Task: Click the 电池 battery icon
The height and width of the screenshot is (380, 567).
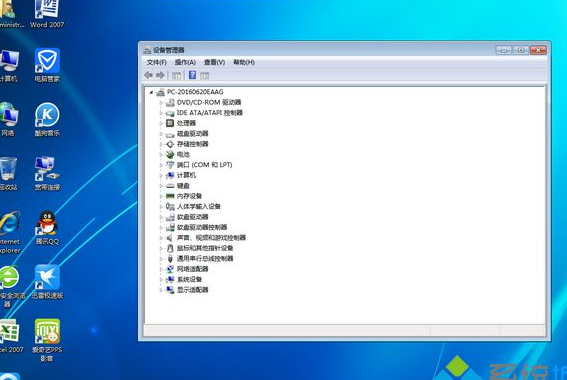Action: coord(170,155)
